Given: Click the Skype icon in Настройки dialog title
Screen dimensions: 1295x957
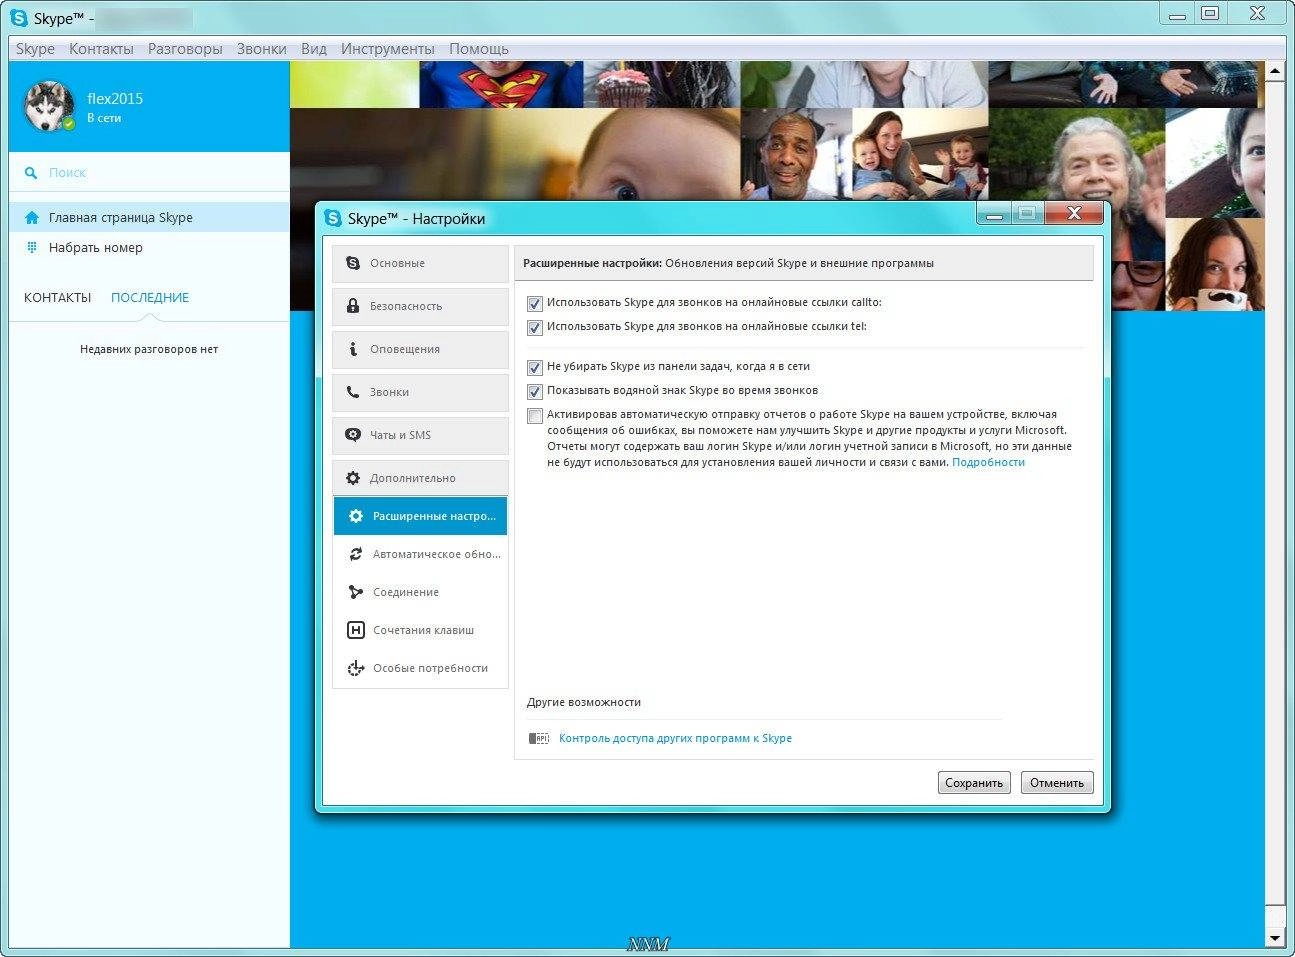Looking at the screenshot, I should [333, 218].
